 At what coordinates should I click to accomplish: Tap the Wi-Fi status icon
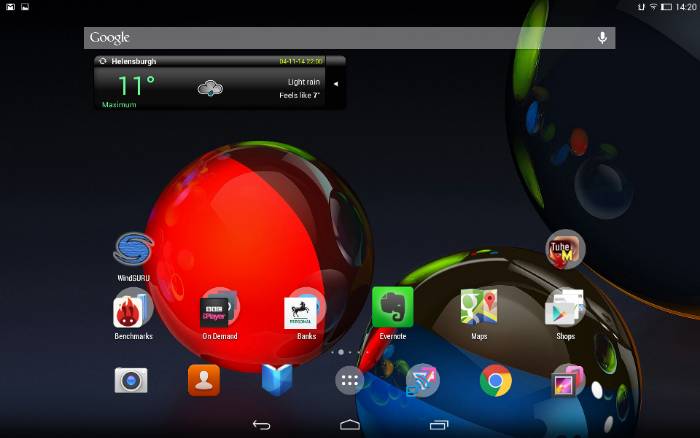point(654,7)
